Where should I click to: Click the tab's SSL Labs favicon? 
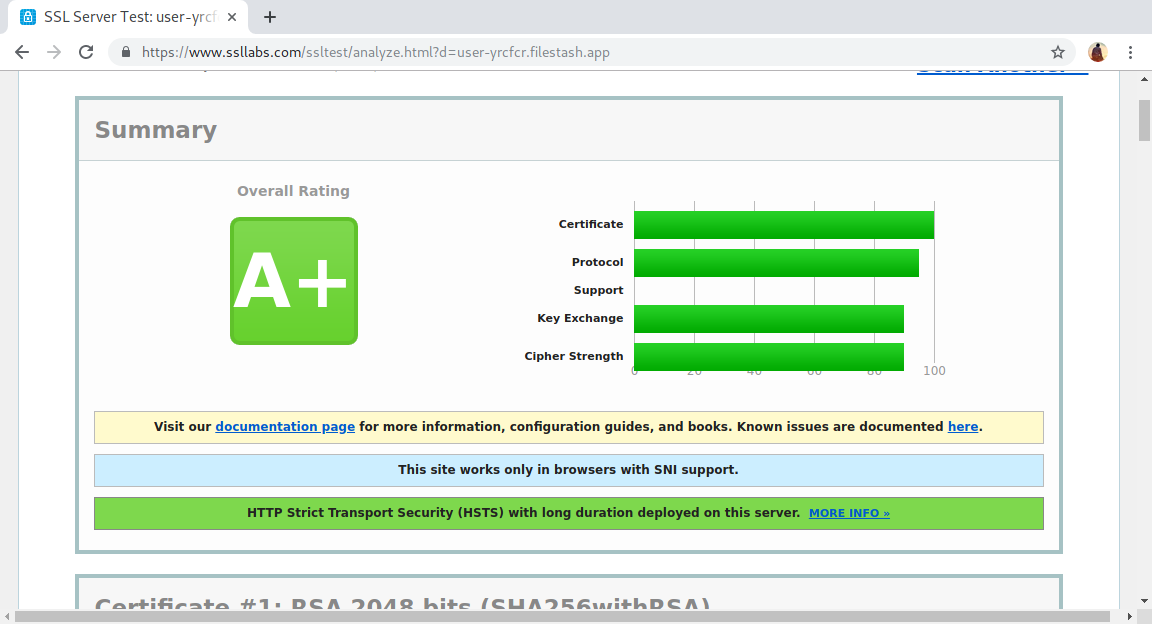click(28, 17)
